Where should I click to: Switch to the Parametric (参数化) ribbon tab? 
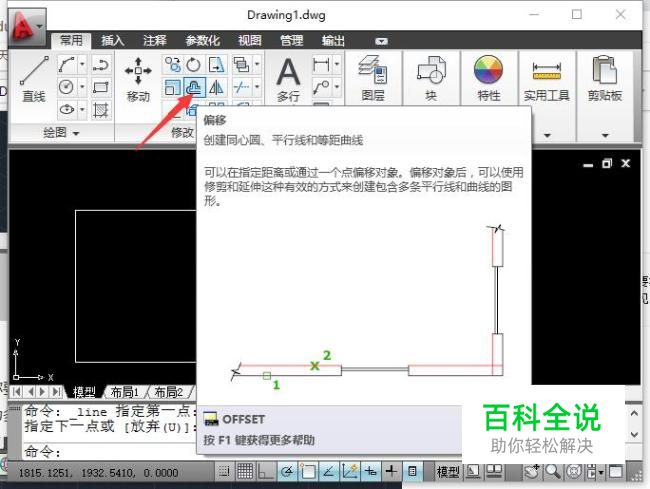pyautogui.click(x=202, y=41)
